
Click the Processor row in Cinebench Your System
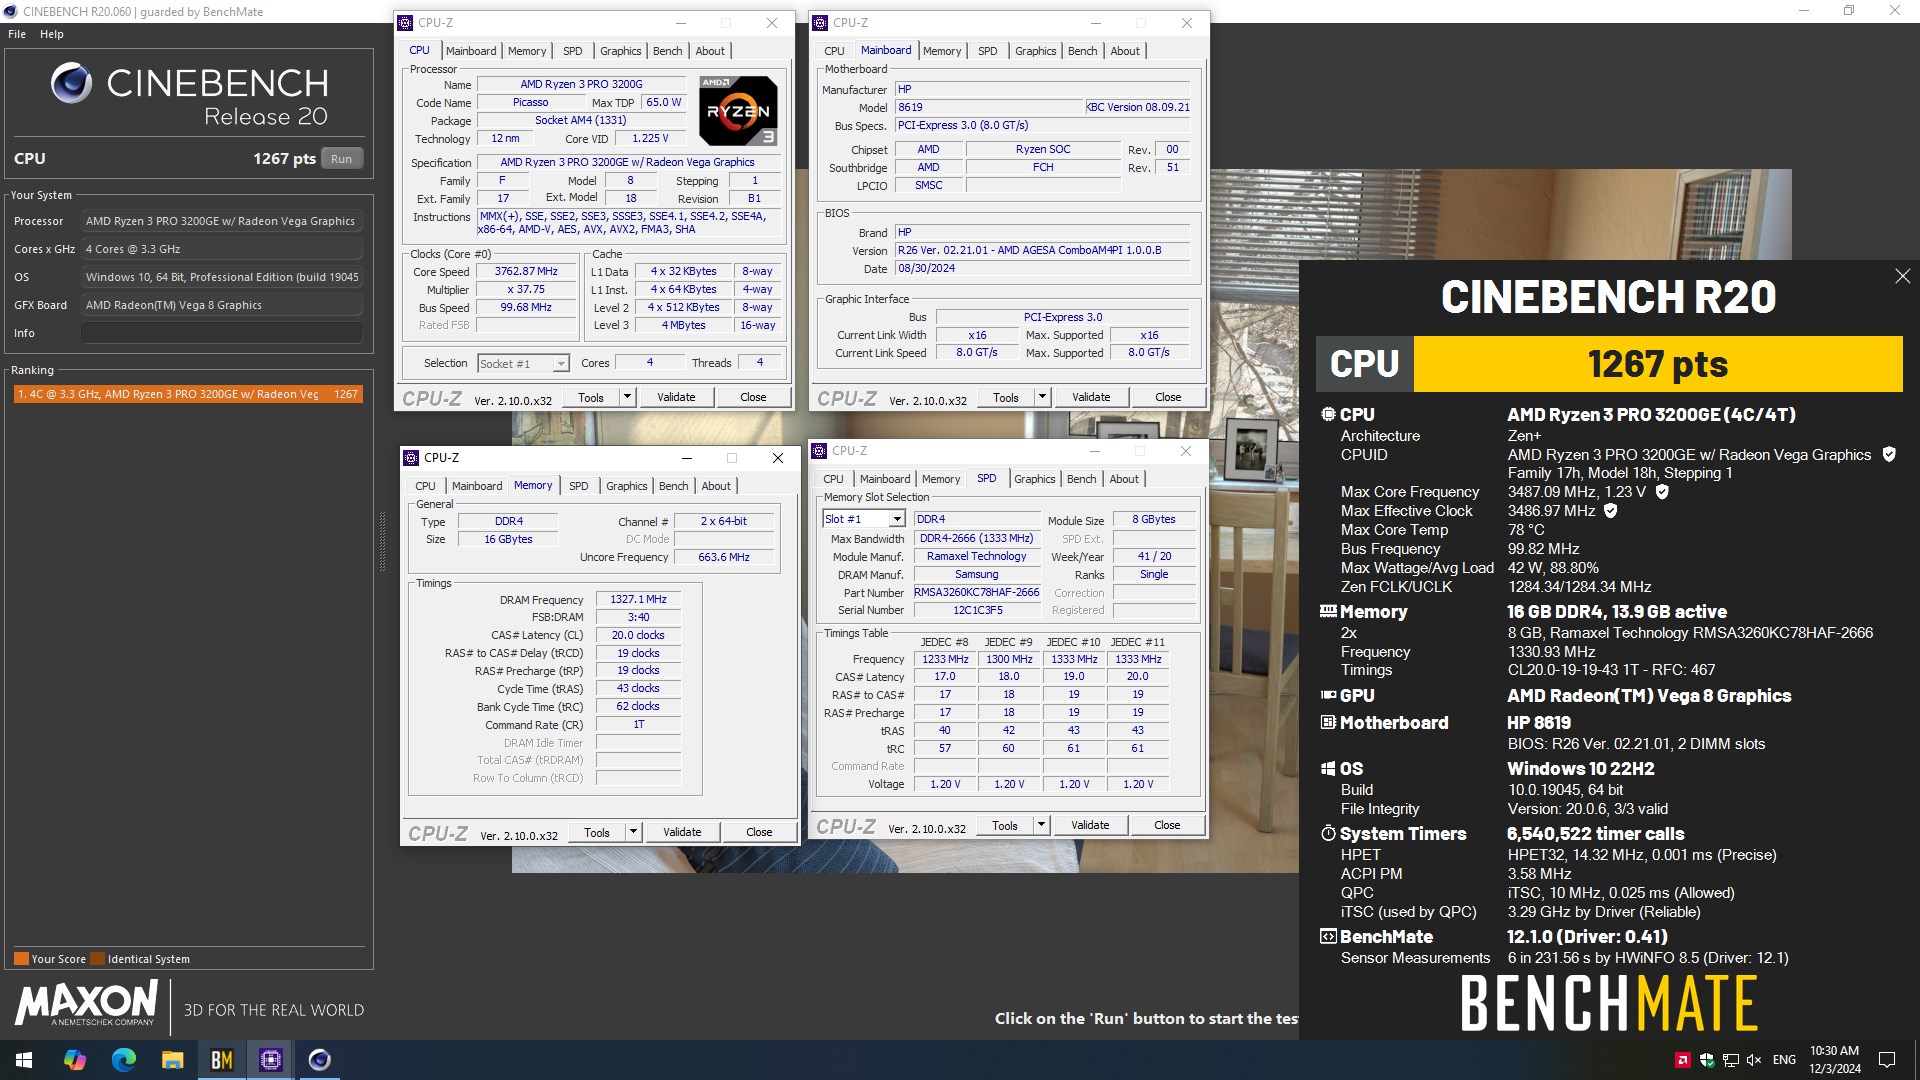(188, 221)
